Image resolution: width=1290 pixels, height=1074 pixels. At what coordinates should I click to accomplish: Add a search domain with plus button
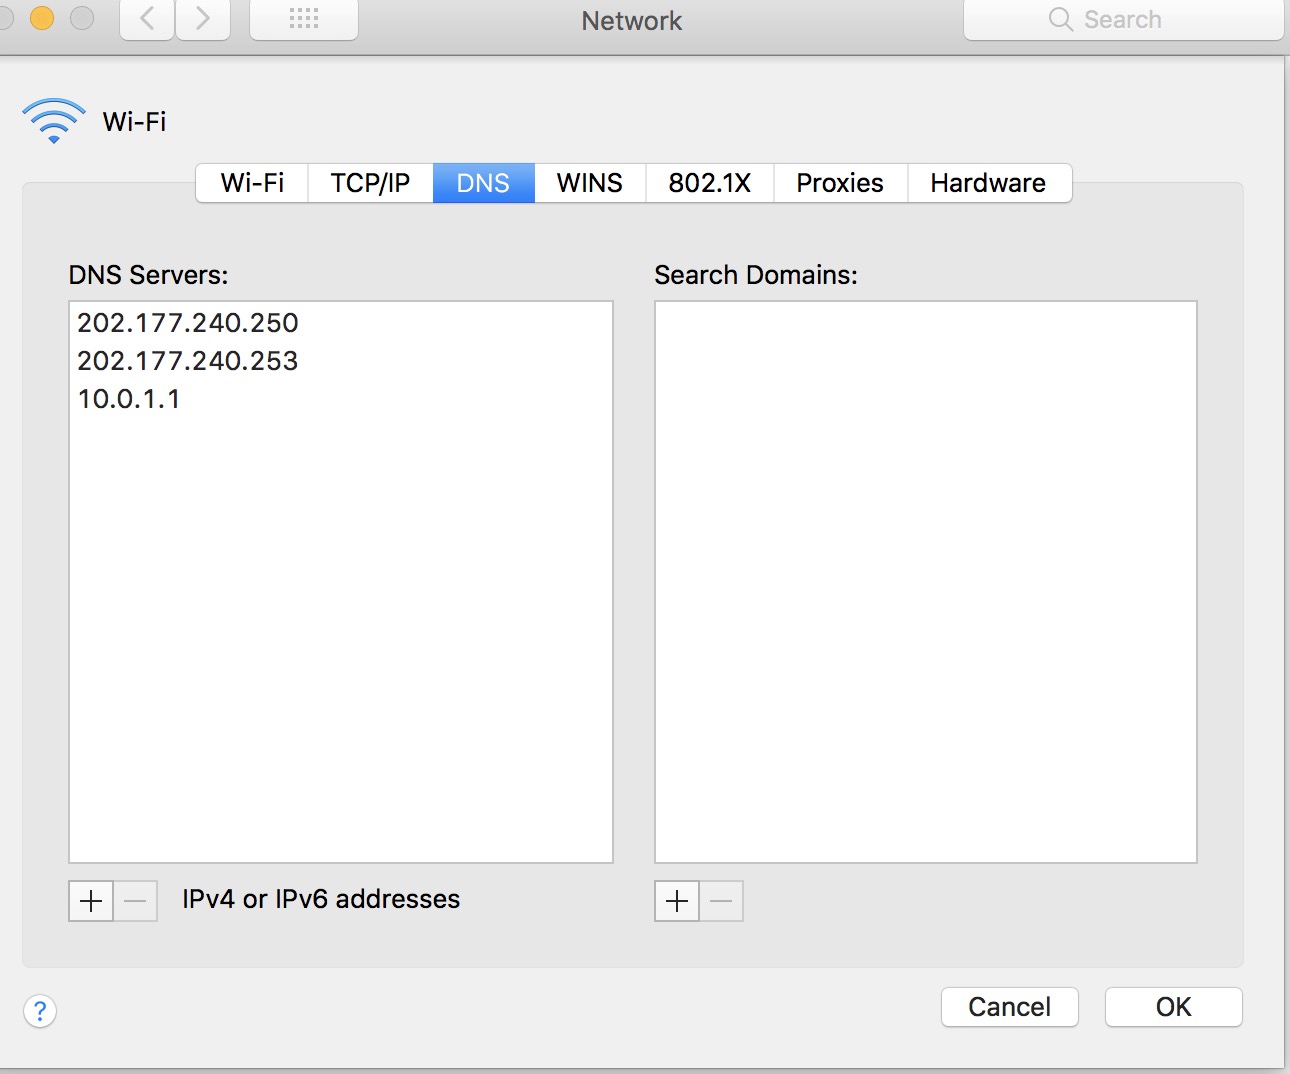(x=677, y=901)
